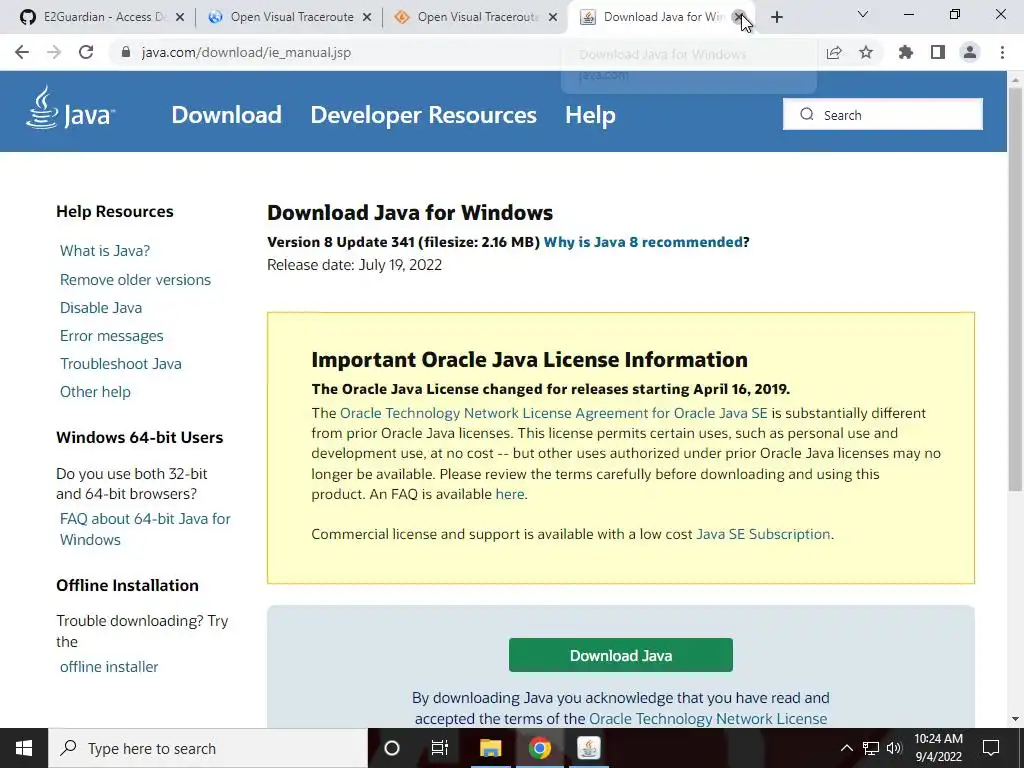The image size is (1024, 768).
Task: Click the browser forward arrow
Action: (54, 52)
